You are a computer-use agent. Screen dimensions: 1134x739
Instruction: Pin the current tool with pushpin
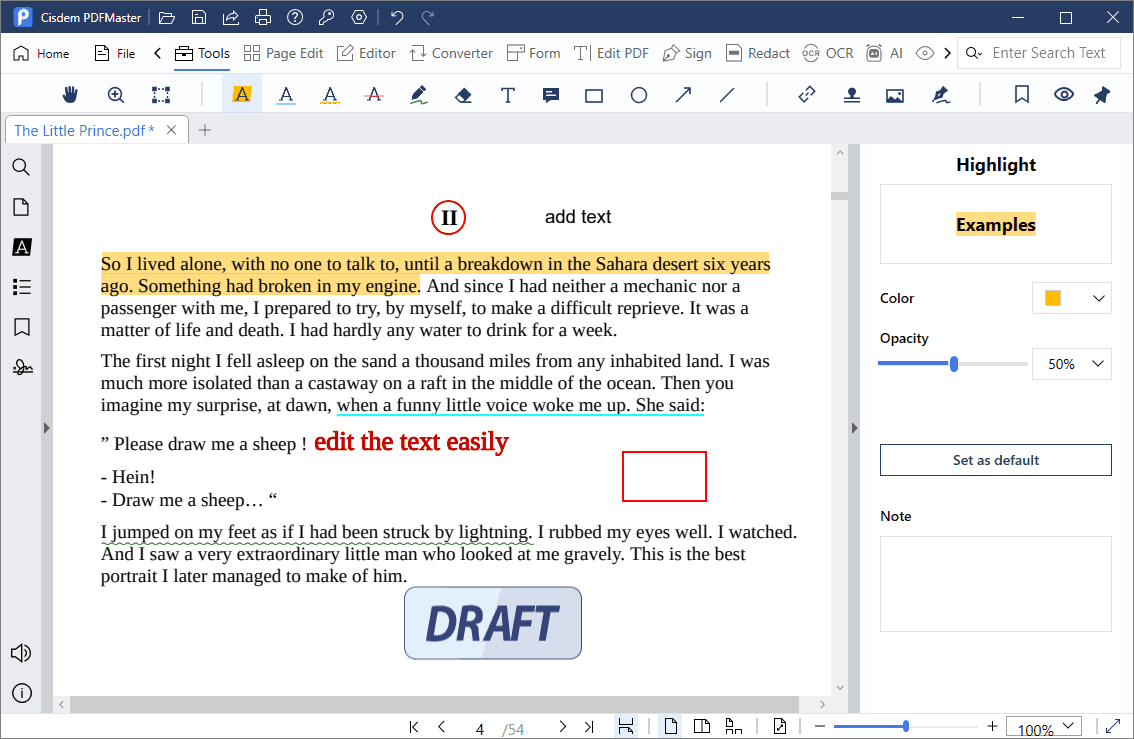(x=1101, y=95)
